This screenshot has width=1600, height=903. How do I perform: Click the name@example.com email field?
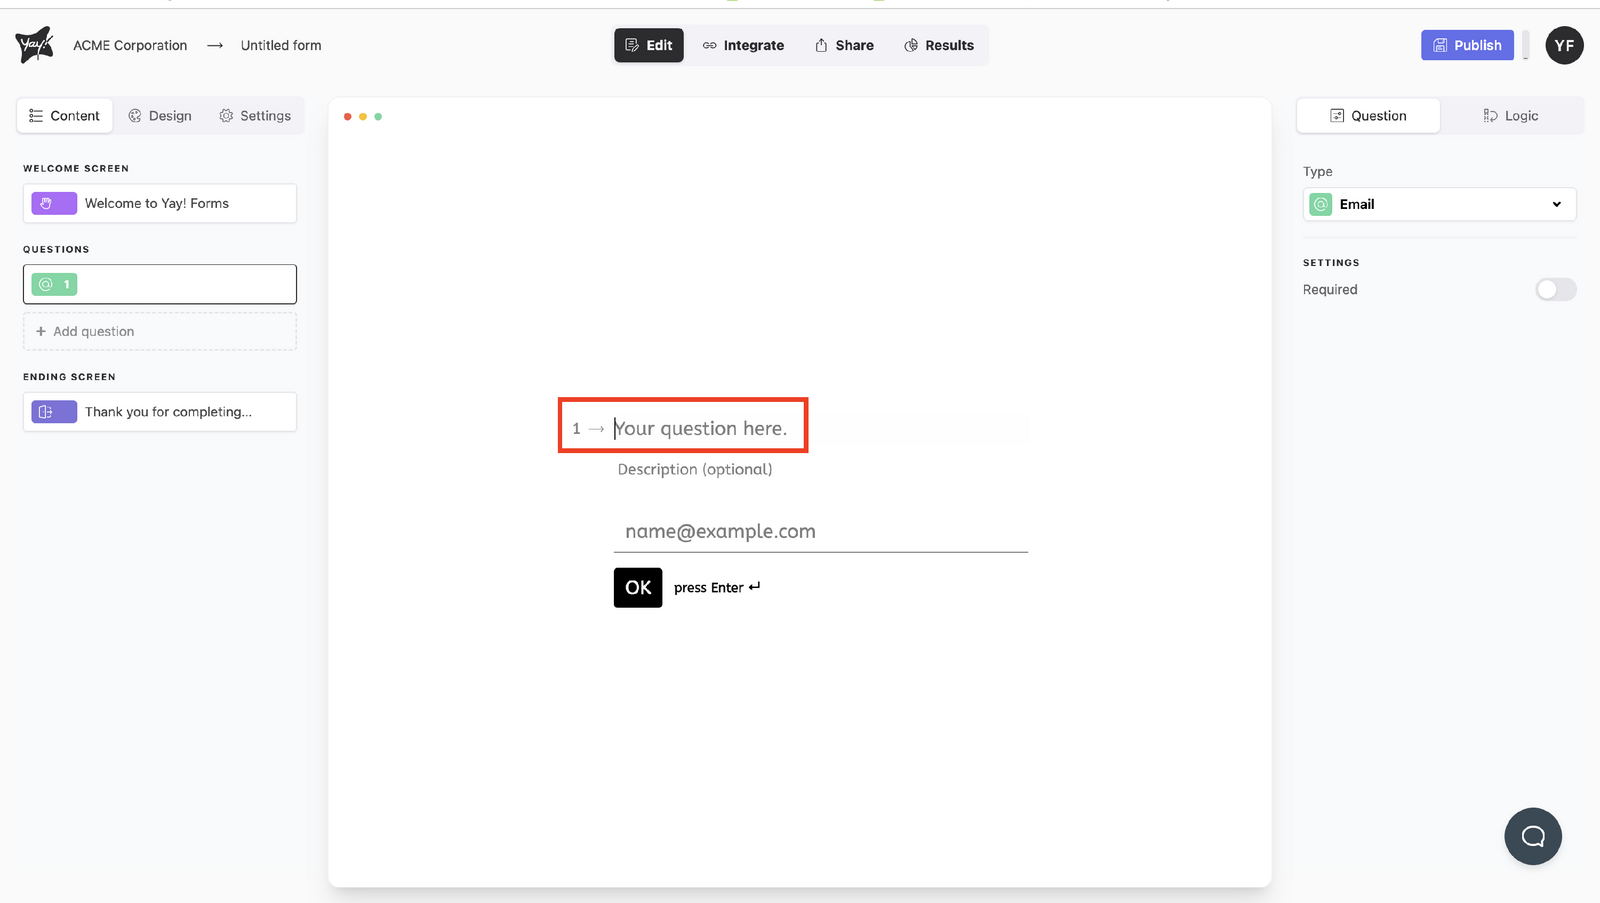[x=820, y=531]
